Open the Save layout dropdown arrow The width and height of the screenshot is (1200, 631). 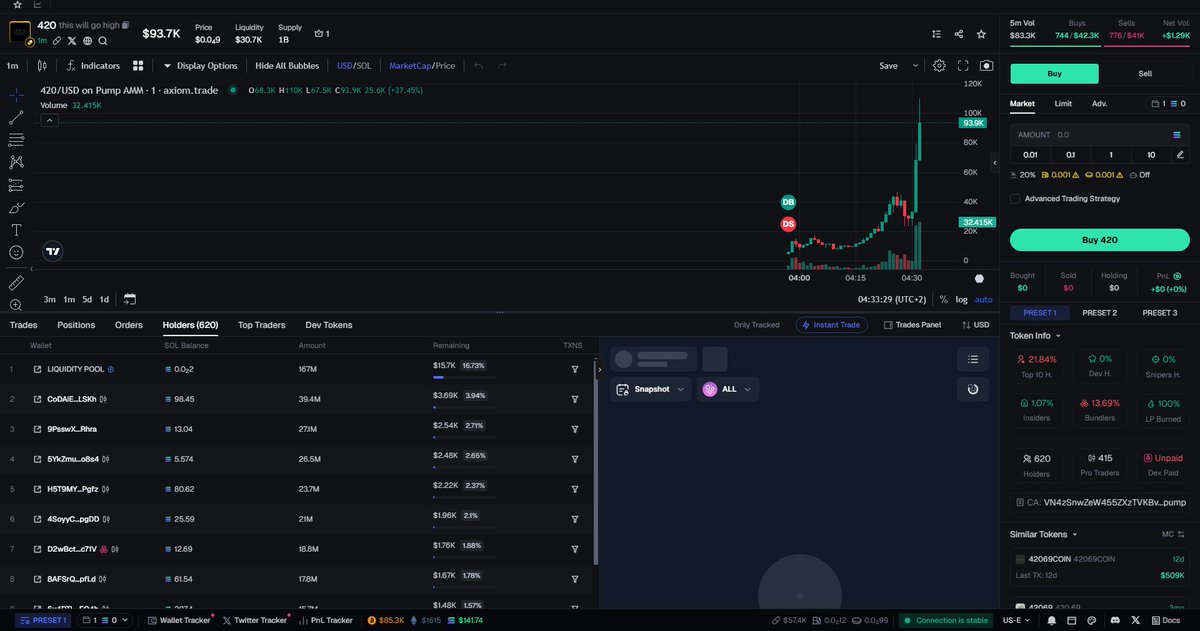tap(915, 66)
